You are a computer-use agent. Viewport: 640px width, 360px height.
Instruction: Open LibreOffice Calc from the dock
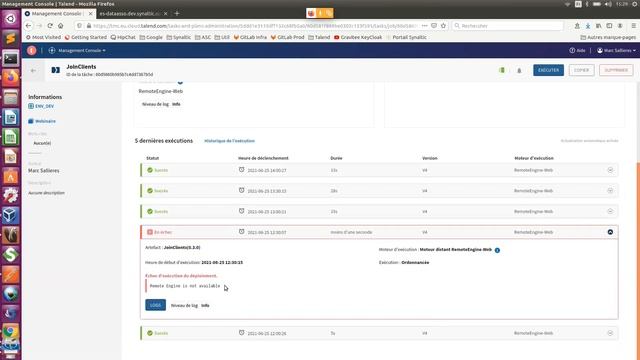tap(11, 137)
